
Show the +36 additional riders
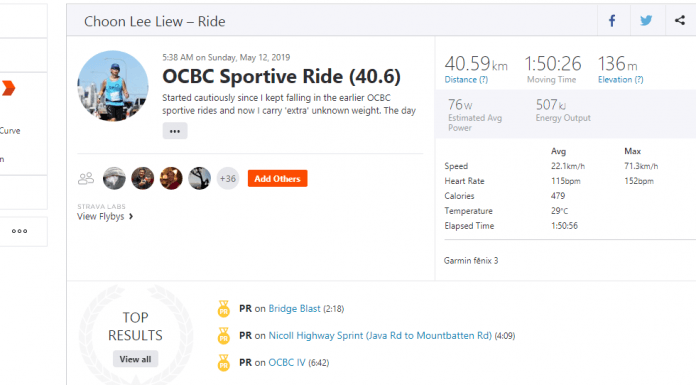click(x=228, y=179)
